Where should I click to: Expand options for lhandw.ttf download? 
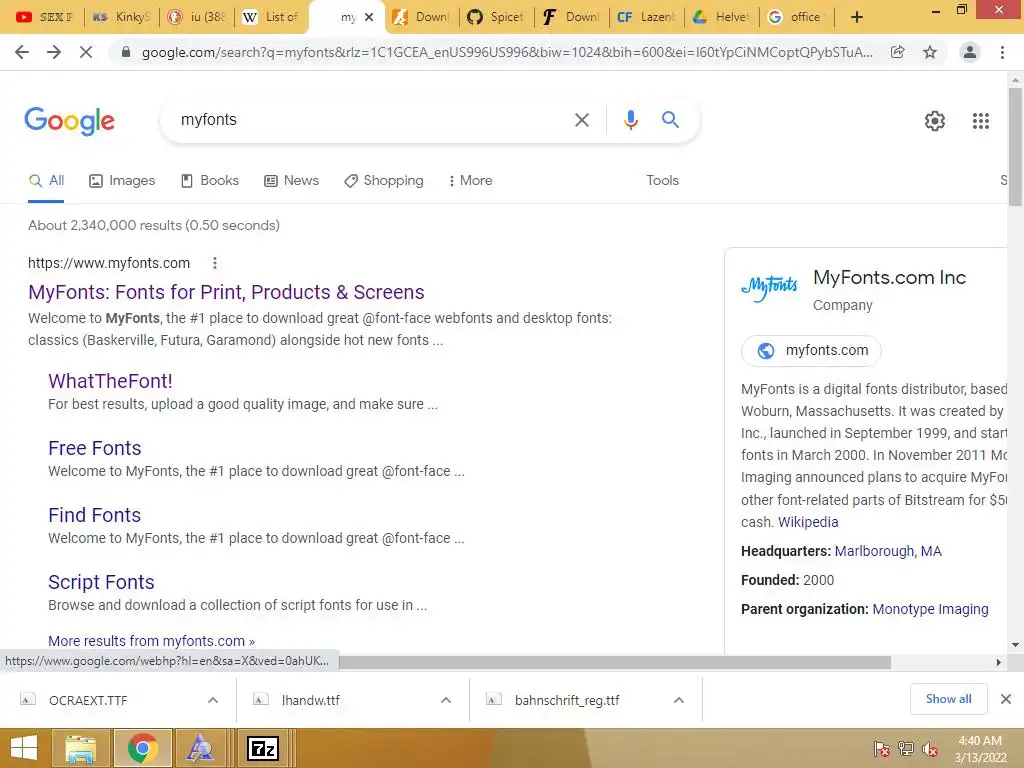tap(446, 700)
